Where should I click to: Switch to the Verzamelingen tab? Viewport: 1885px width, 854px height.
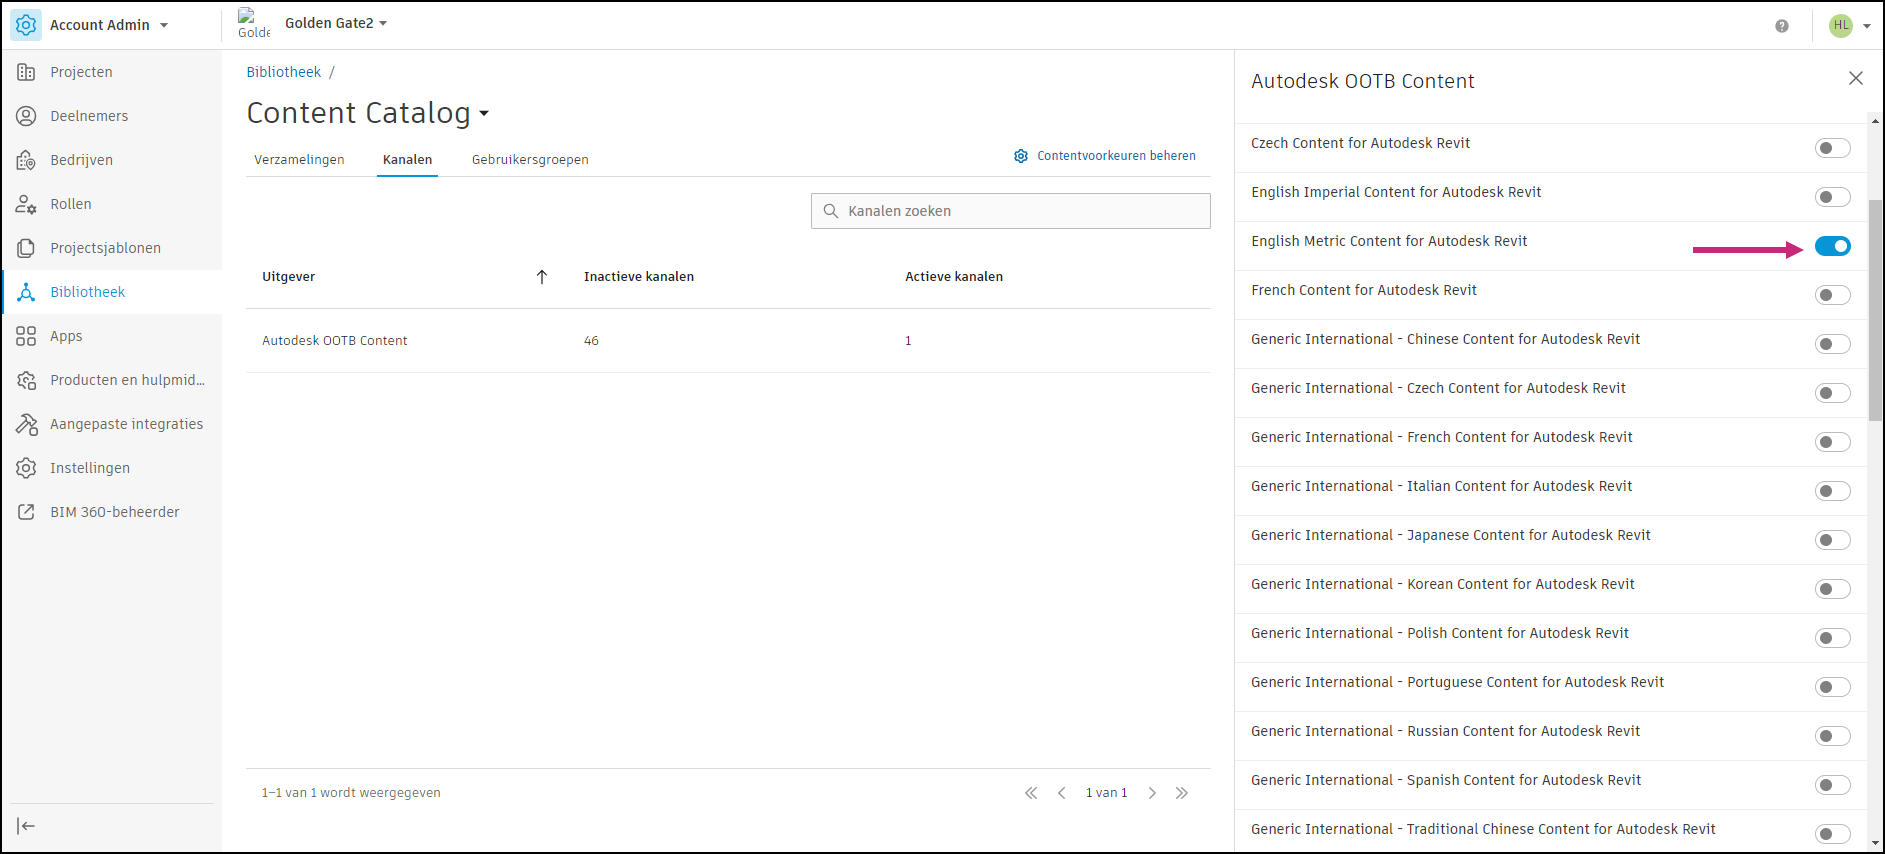(x=299, y=160)
